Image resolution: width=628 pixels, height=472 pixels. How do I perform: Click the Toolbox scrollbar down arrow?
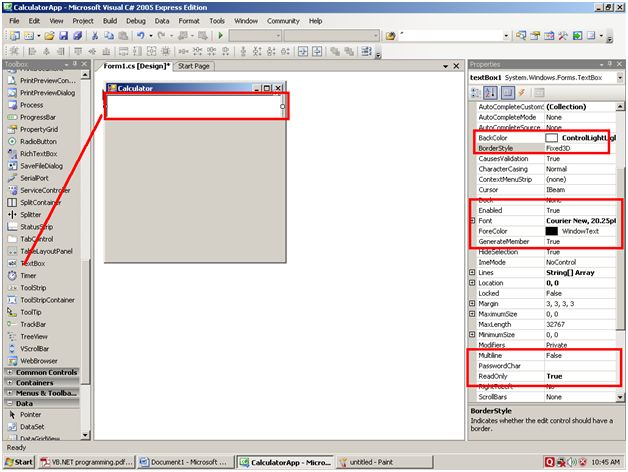[85, 435]
